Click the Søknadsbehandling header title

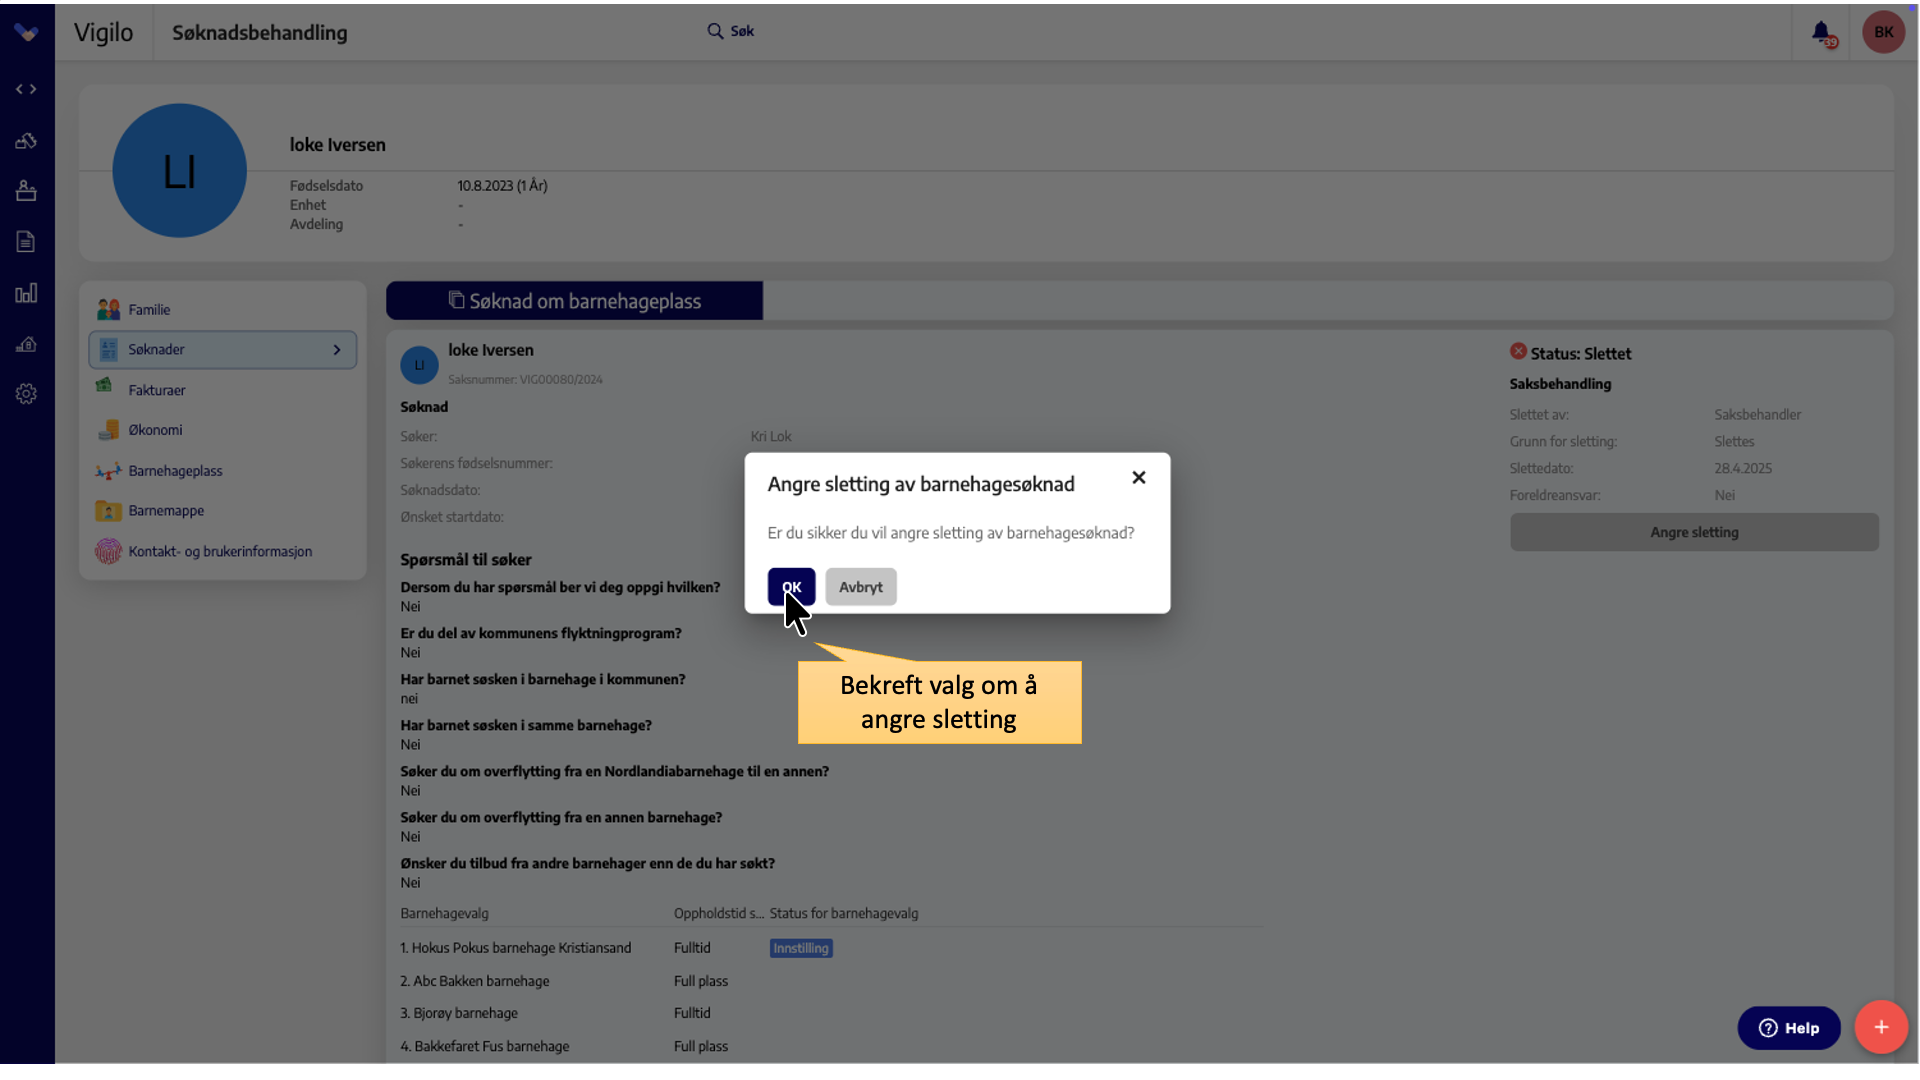[x=260, y=33]
